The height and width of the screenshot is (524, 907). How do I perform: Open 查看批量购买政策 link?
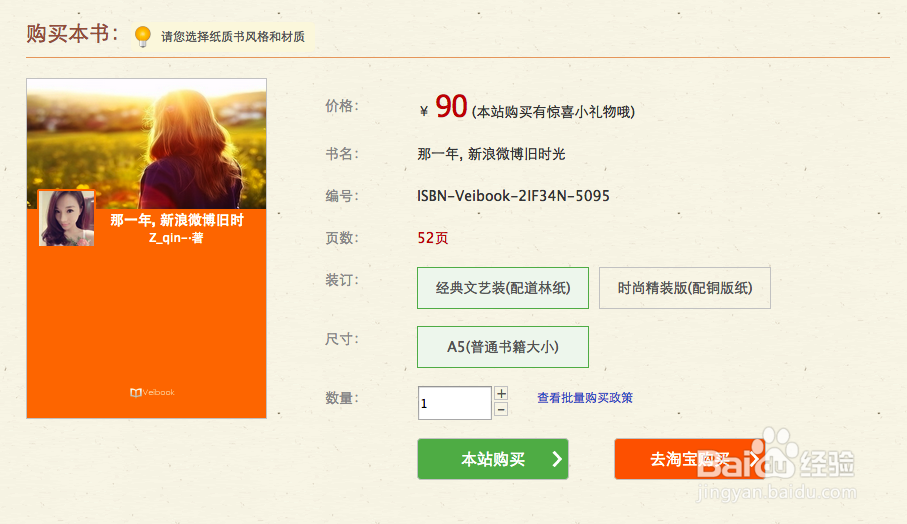(585, 398)
